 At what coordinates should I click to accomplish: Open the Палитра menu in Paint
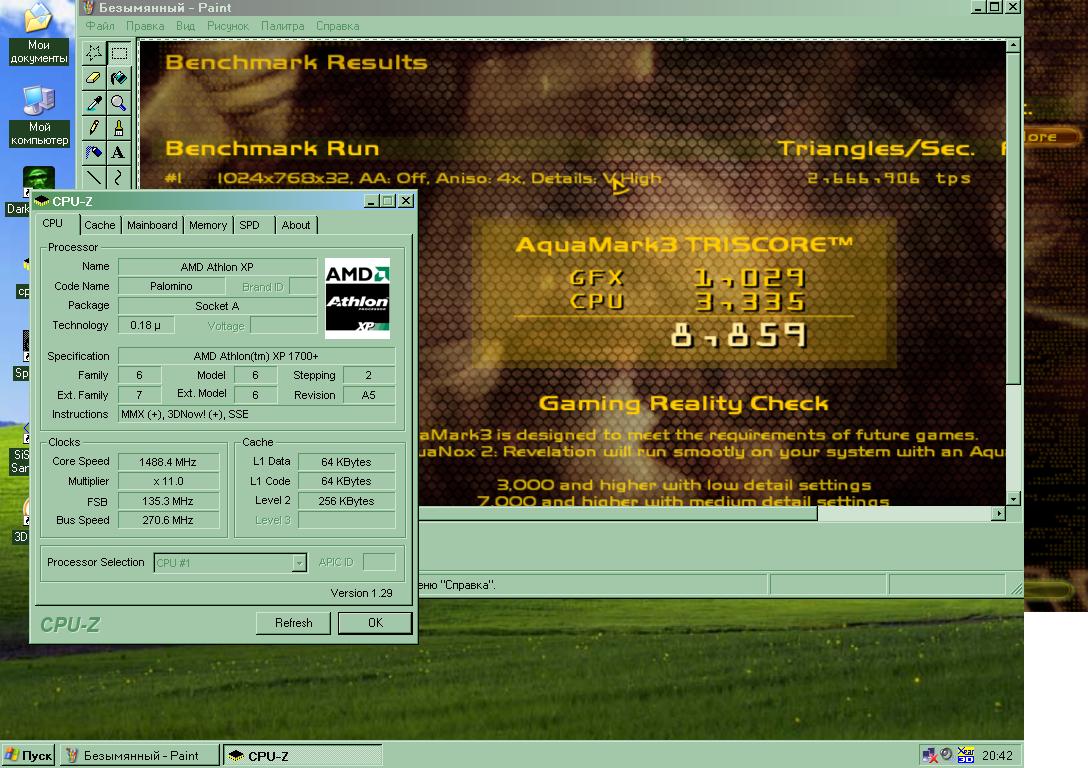tap(282, 26)
